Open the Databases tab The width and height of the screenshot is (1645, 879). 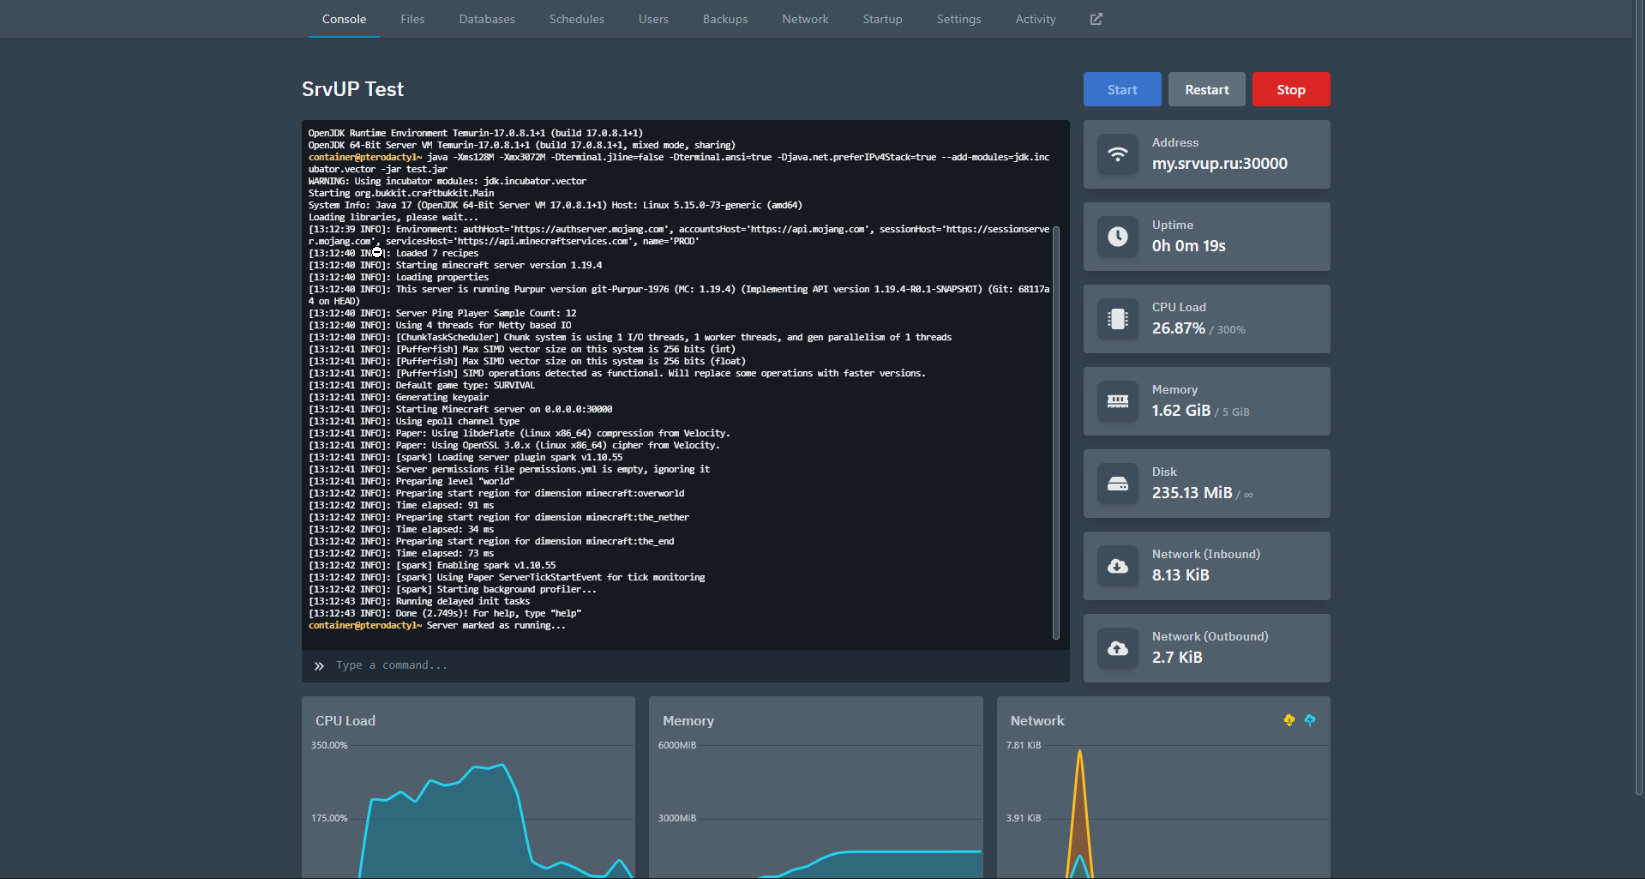pos(487,19)
